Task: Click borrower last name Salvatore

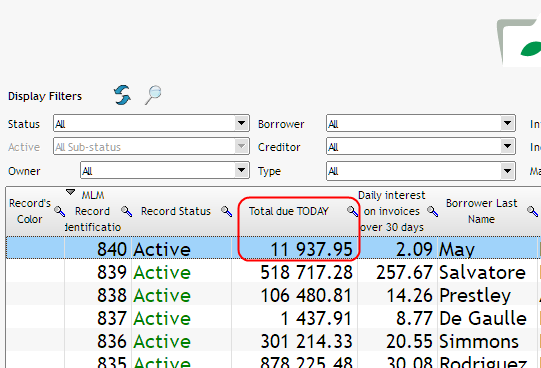Action: [x=482, y=272]
